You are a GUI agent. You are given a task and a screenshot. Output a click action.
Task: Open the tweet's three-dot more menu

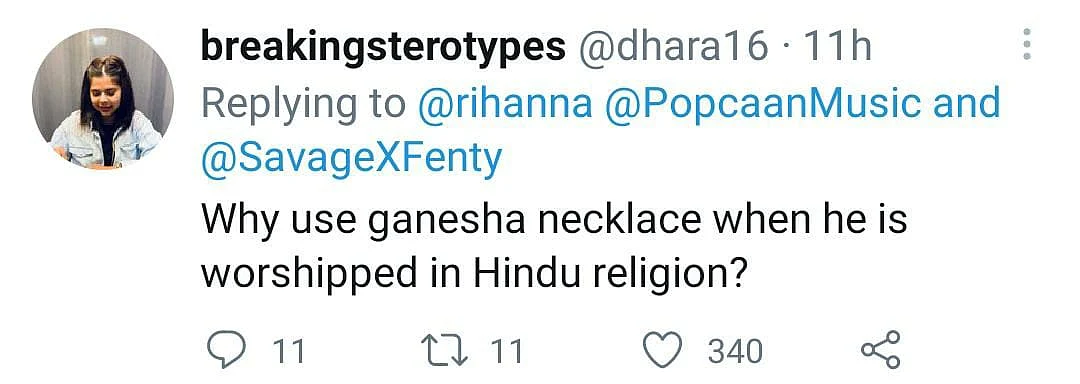click(1027, 45)
